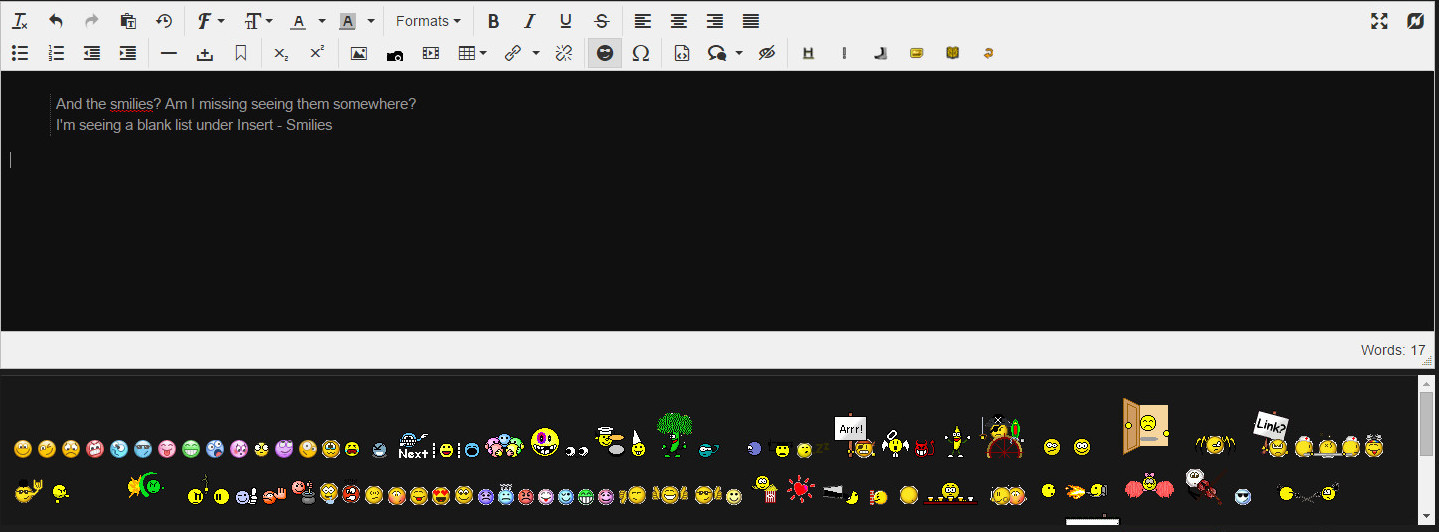Insert the 'Arrr!' sign smiley
1439x532 pixels.
(x=855, y=438)
